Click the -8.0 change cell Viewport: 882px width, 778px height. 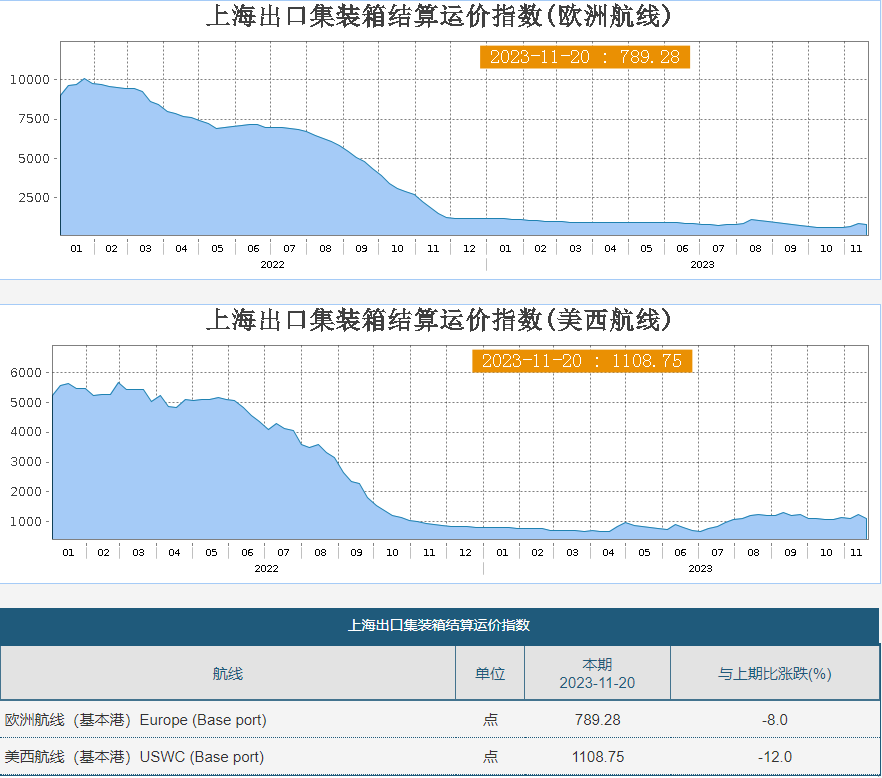point(775,719)
